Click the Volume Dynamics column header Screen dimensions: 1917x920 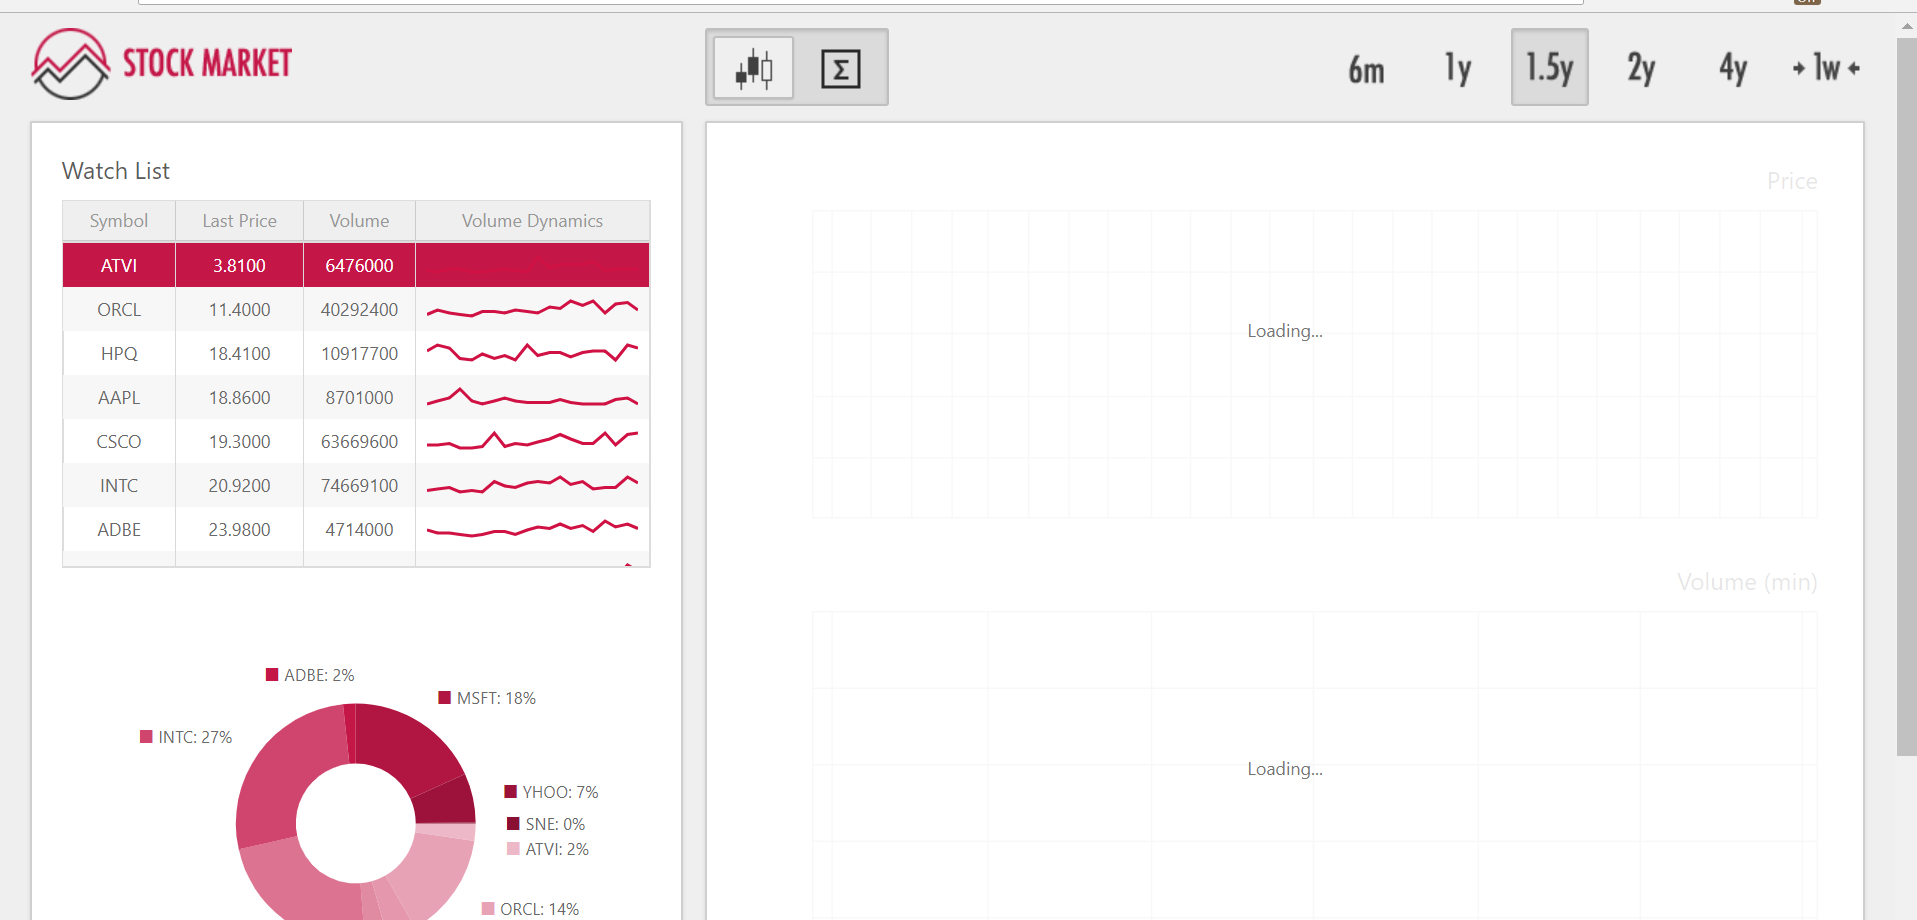coord(532,221)
